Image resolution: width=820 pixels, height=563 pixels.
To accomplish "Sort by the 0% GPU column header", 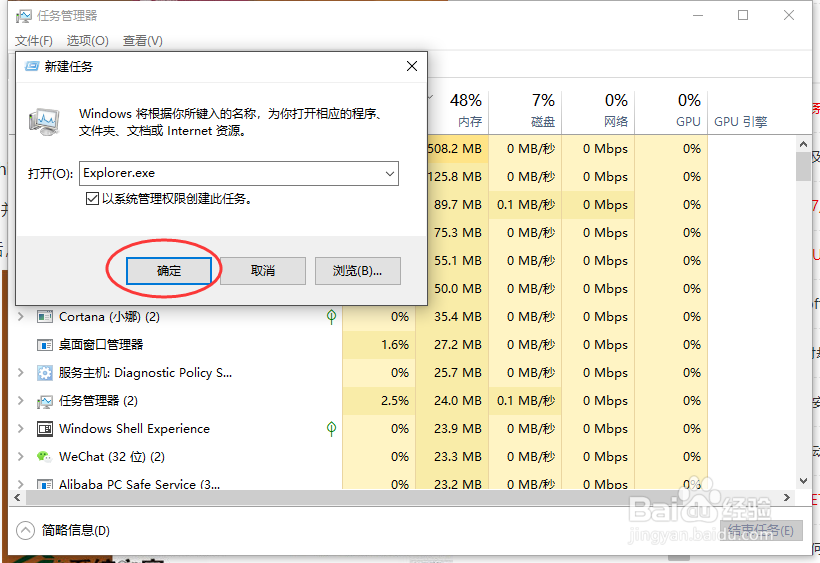I will pyautogui.click(x=671, y=110).
